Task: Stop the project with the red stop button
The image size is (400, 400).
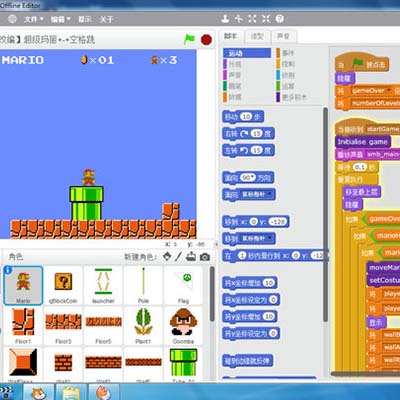Action: (206, 40)
